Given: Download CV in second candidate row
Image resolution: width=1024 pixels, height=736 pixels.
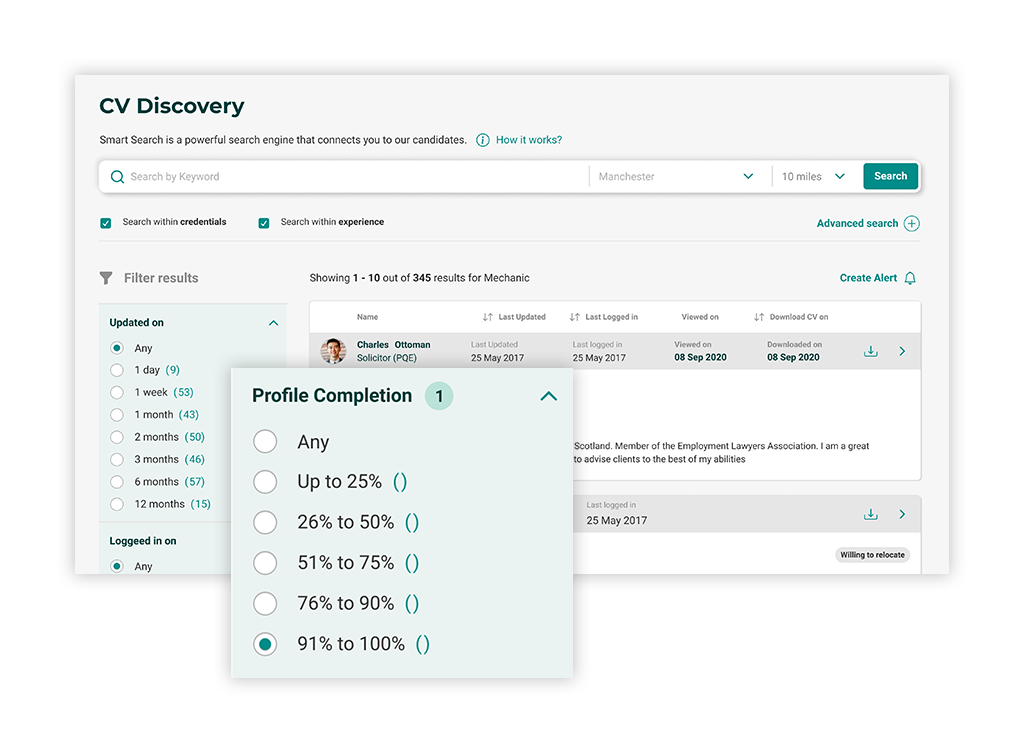Looking at the screenshot, I should (x=871, y=515).
